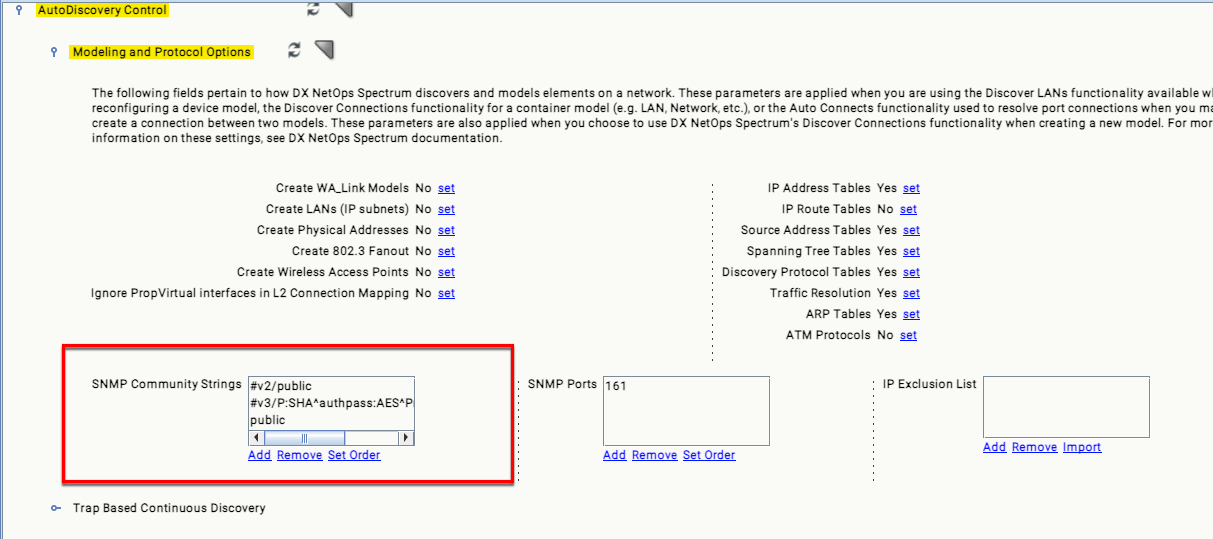Set Order of SNMP ports
Screen dimensions: 1213x539
709,455
